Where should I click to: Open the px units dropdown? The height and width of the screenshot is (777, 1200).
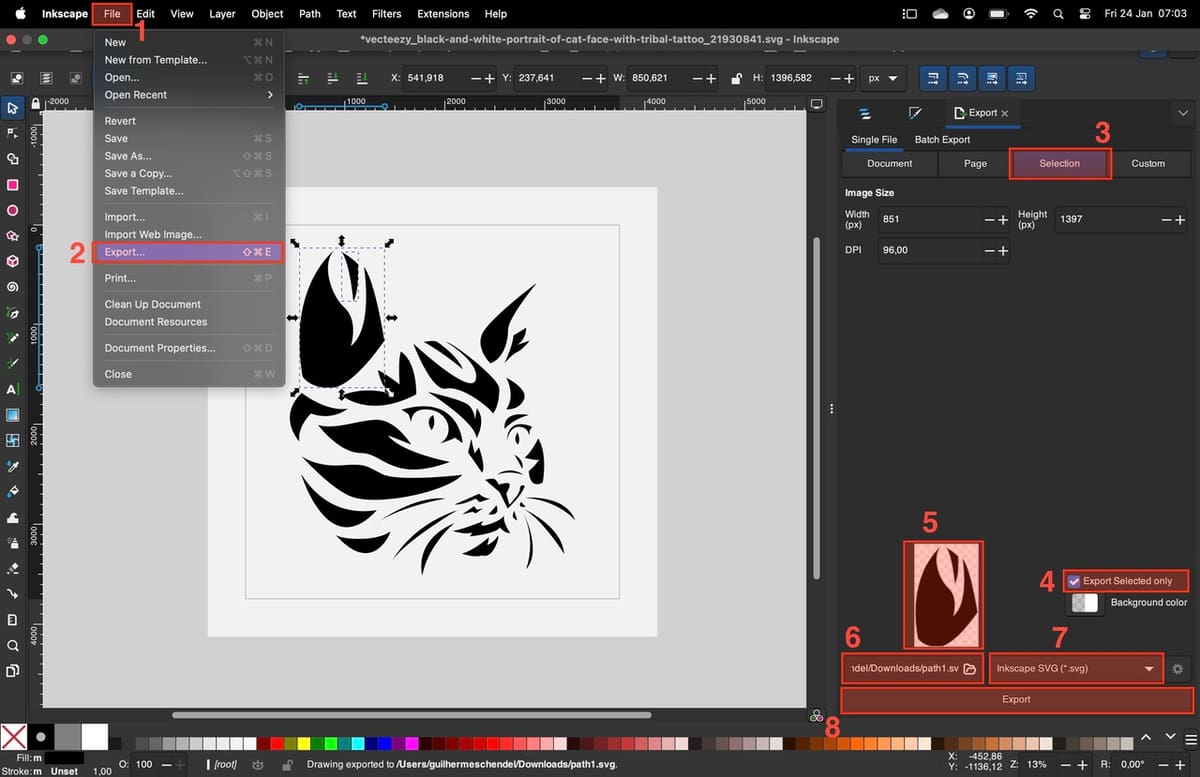pyautogui.click(x=882, y=78)
